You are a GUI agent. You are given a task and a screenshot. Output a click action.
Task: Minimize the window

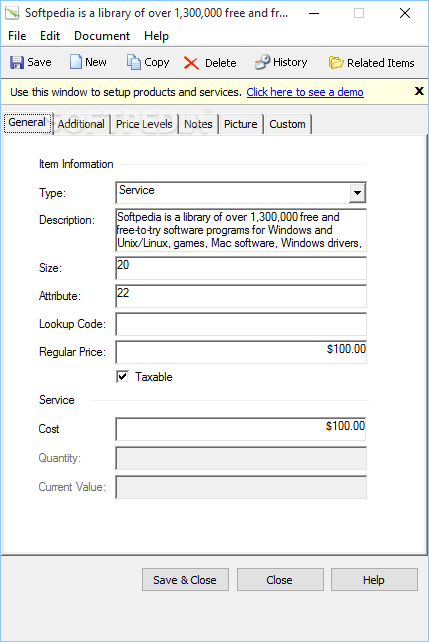[x=314, y=13]
